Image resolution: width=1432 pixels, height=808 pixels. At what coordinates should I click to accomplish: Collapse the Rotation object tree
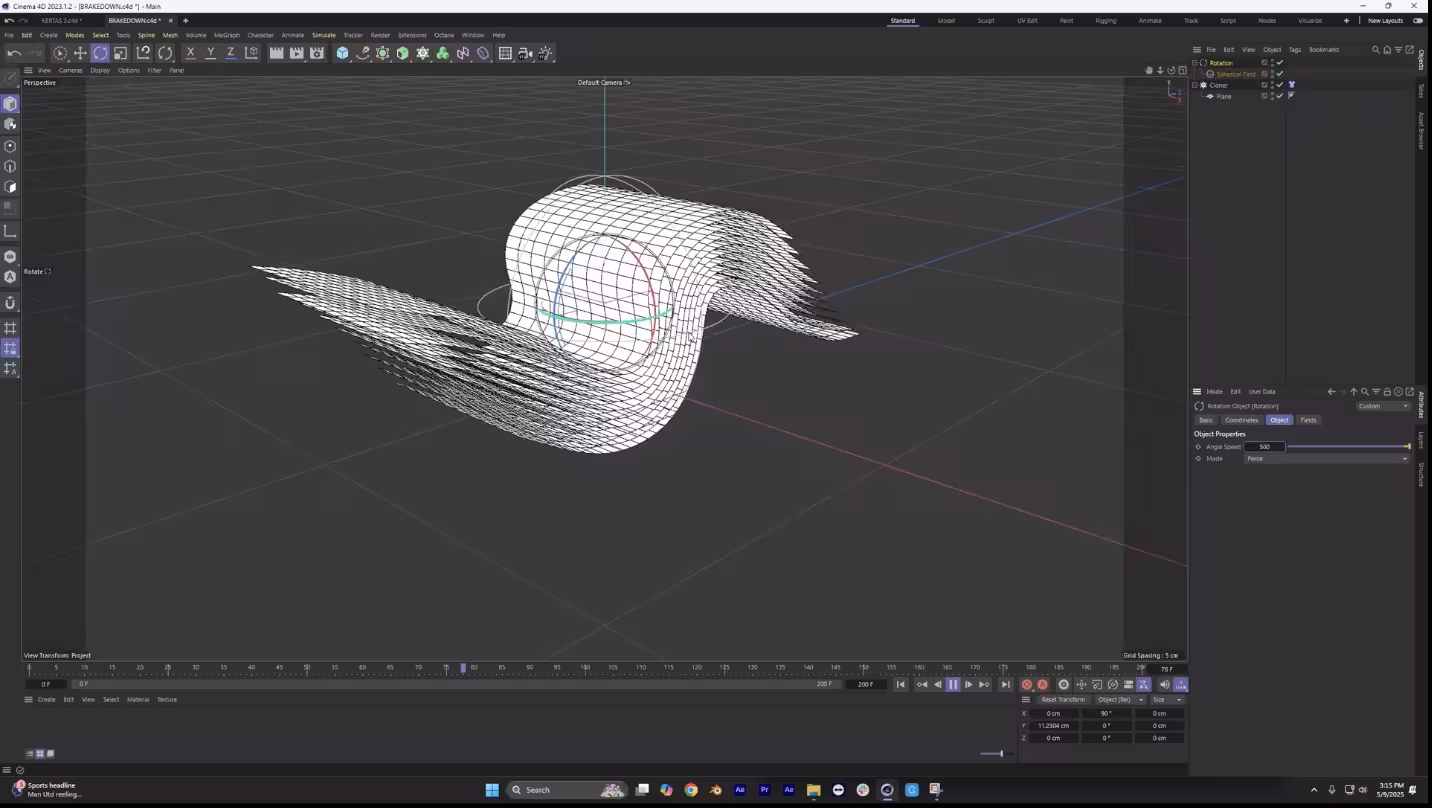1195,63
